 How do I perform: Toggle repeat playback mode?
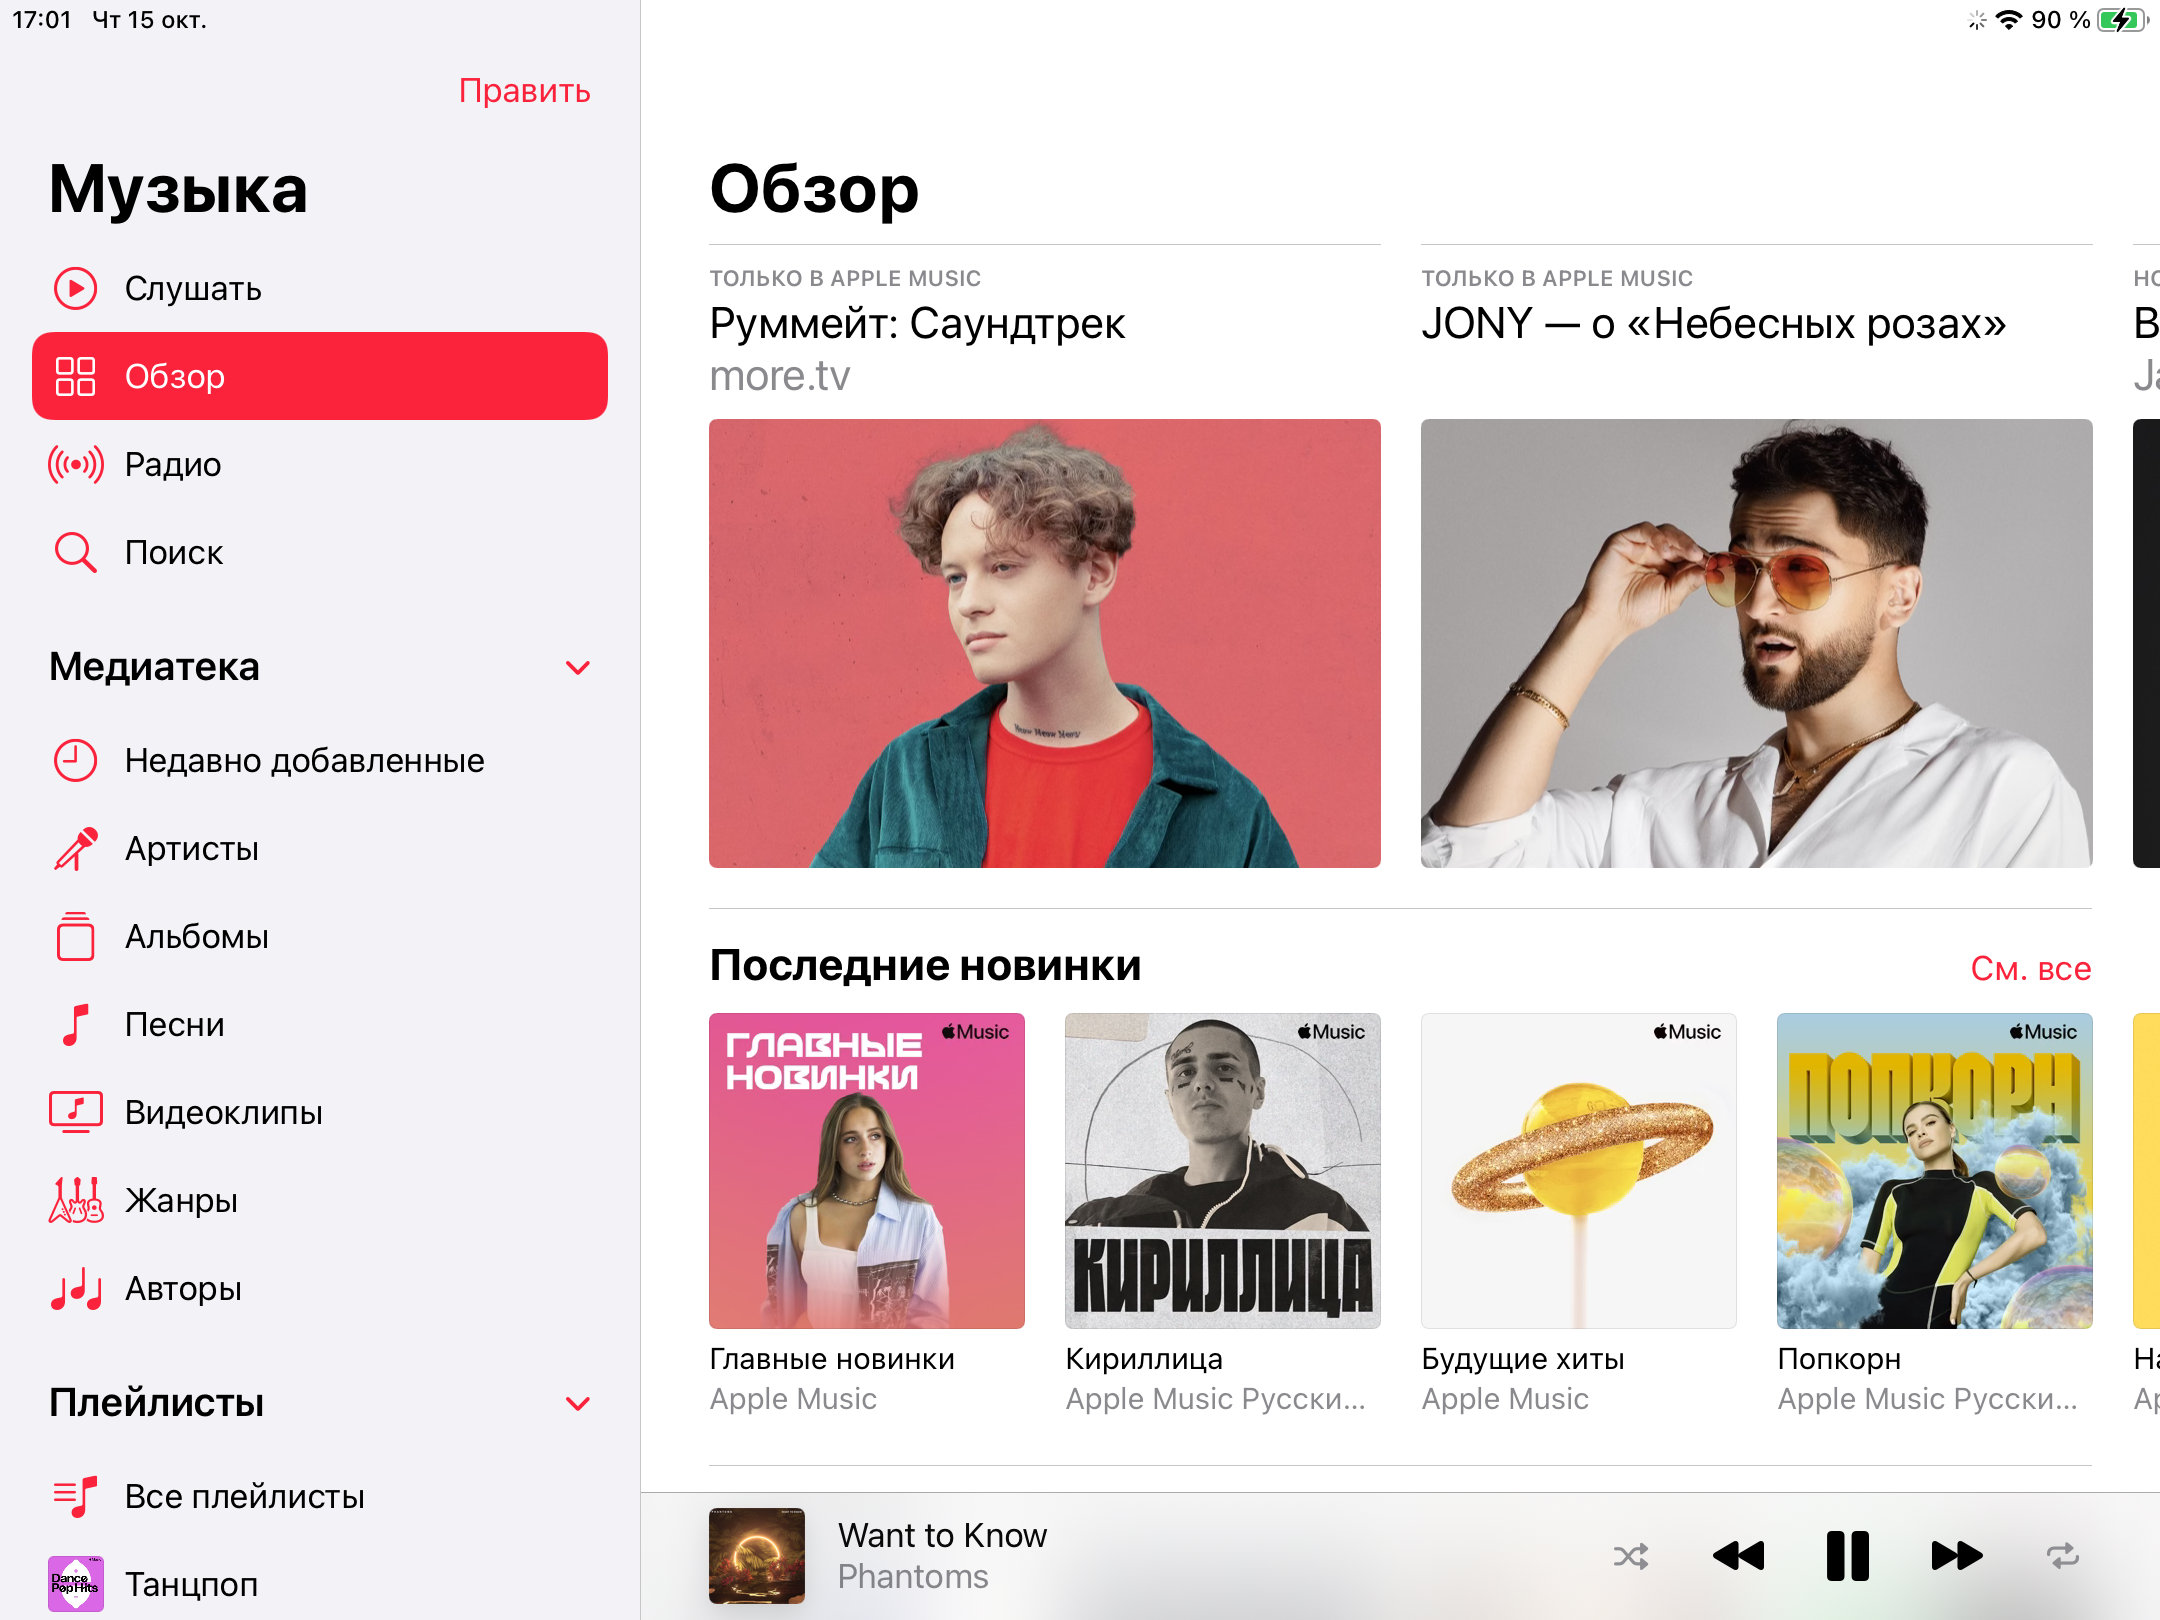[2062, 1556]
